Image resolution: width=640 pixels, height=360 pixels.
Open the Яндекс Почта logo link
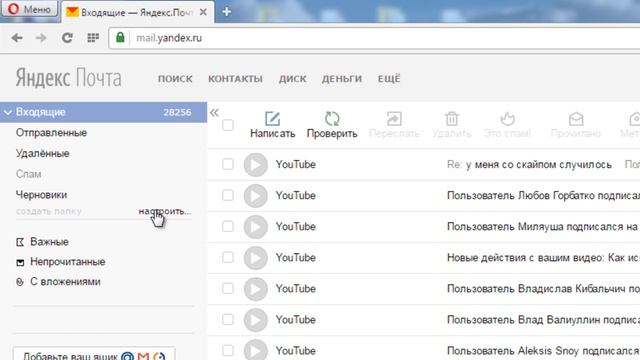click(x=68, y=78)
